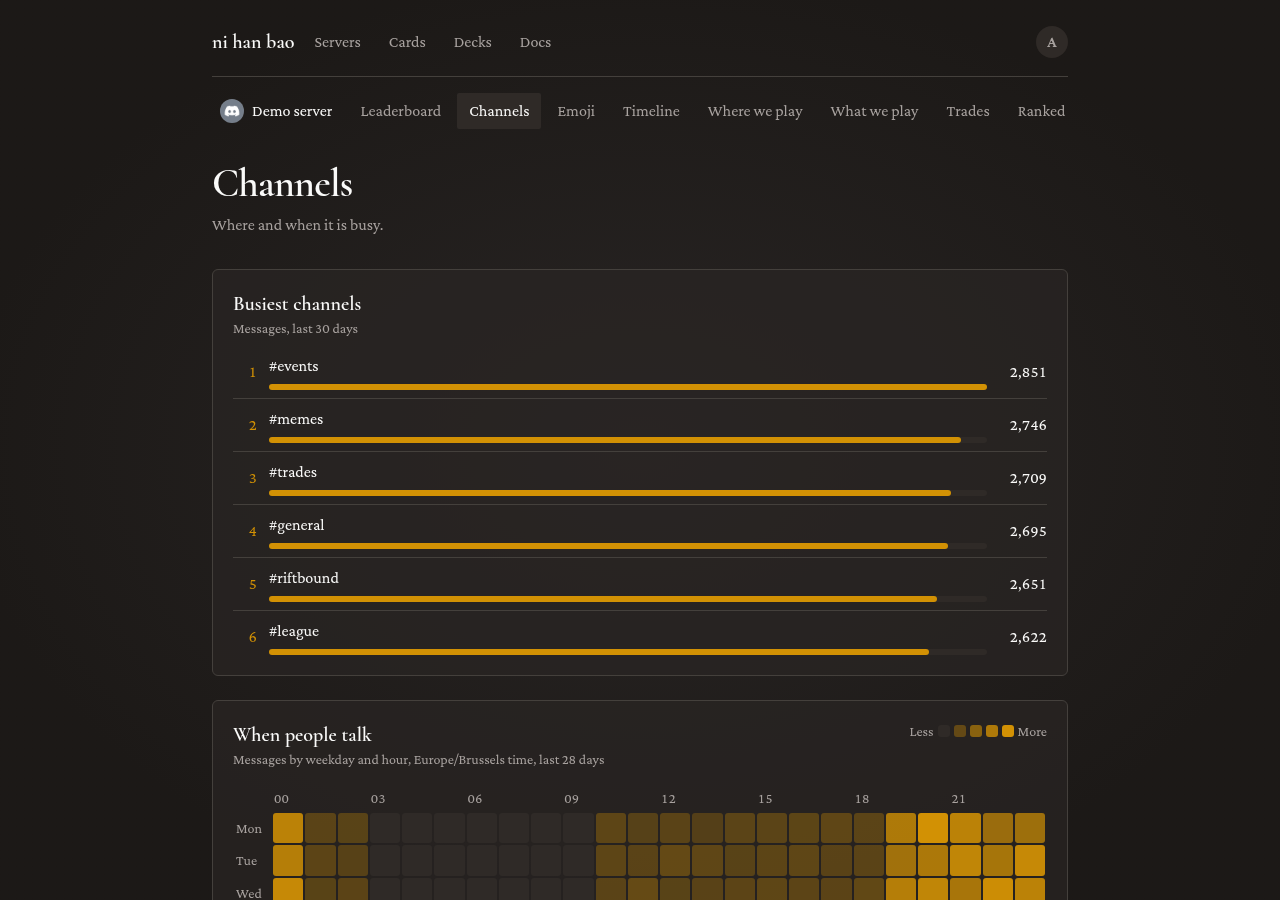Viewport: 1280px width, 900px height.
Task: Click the 2,851 message count
Action: coord(1028,372)
